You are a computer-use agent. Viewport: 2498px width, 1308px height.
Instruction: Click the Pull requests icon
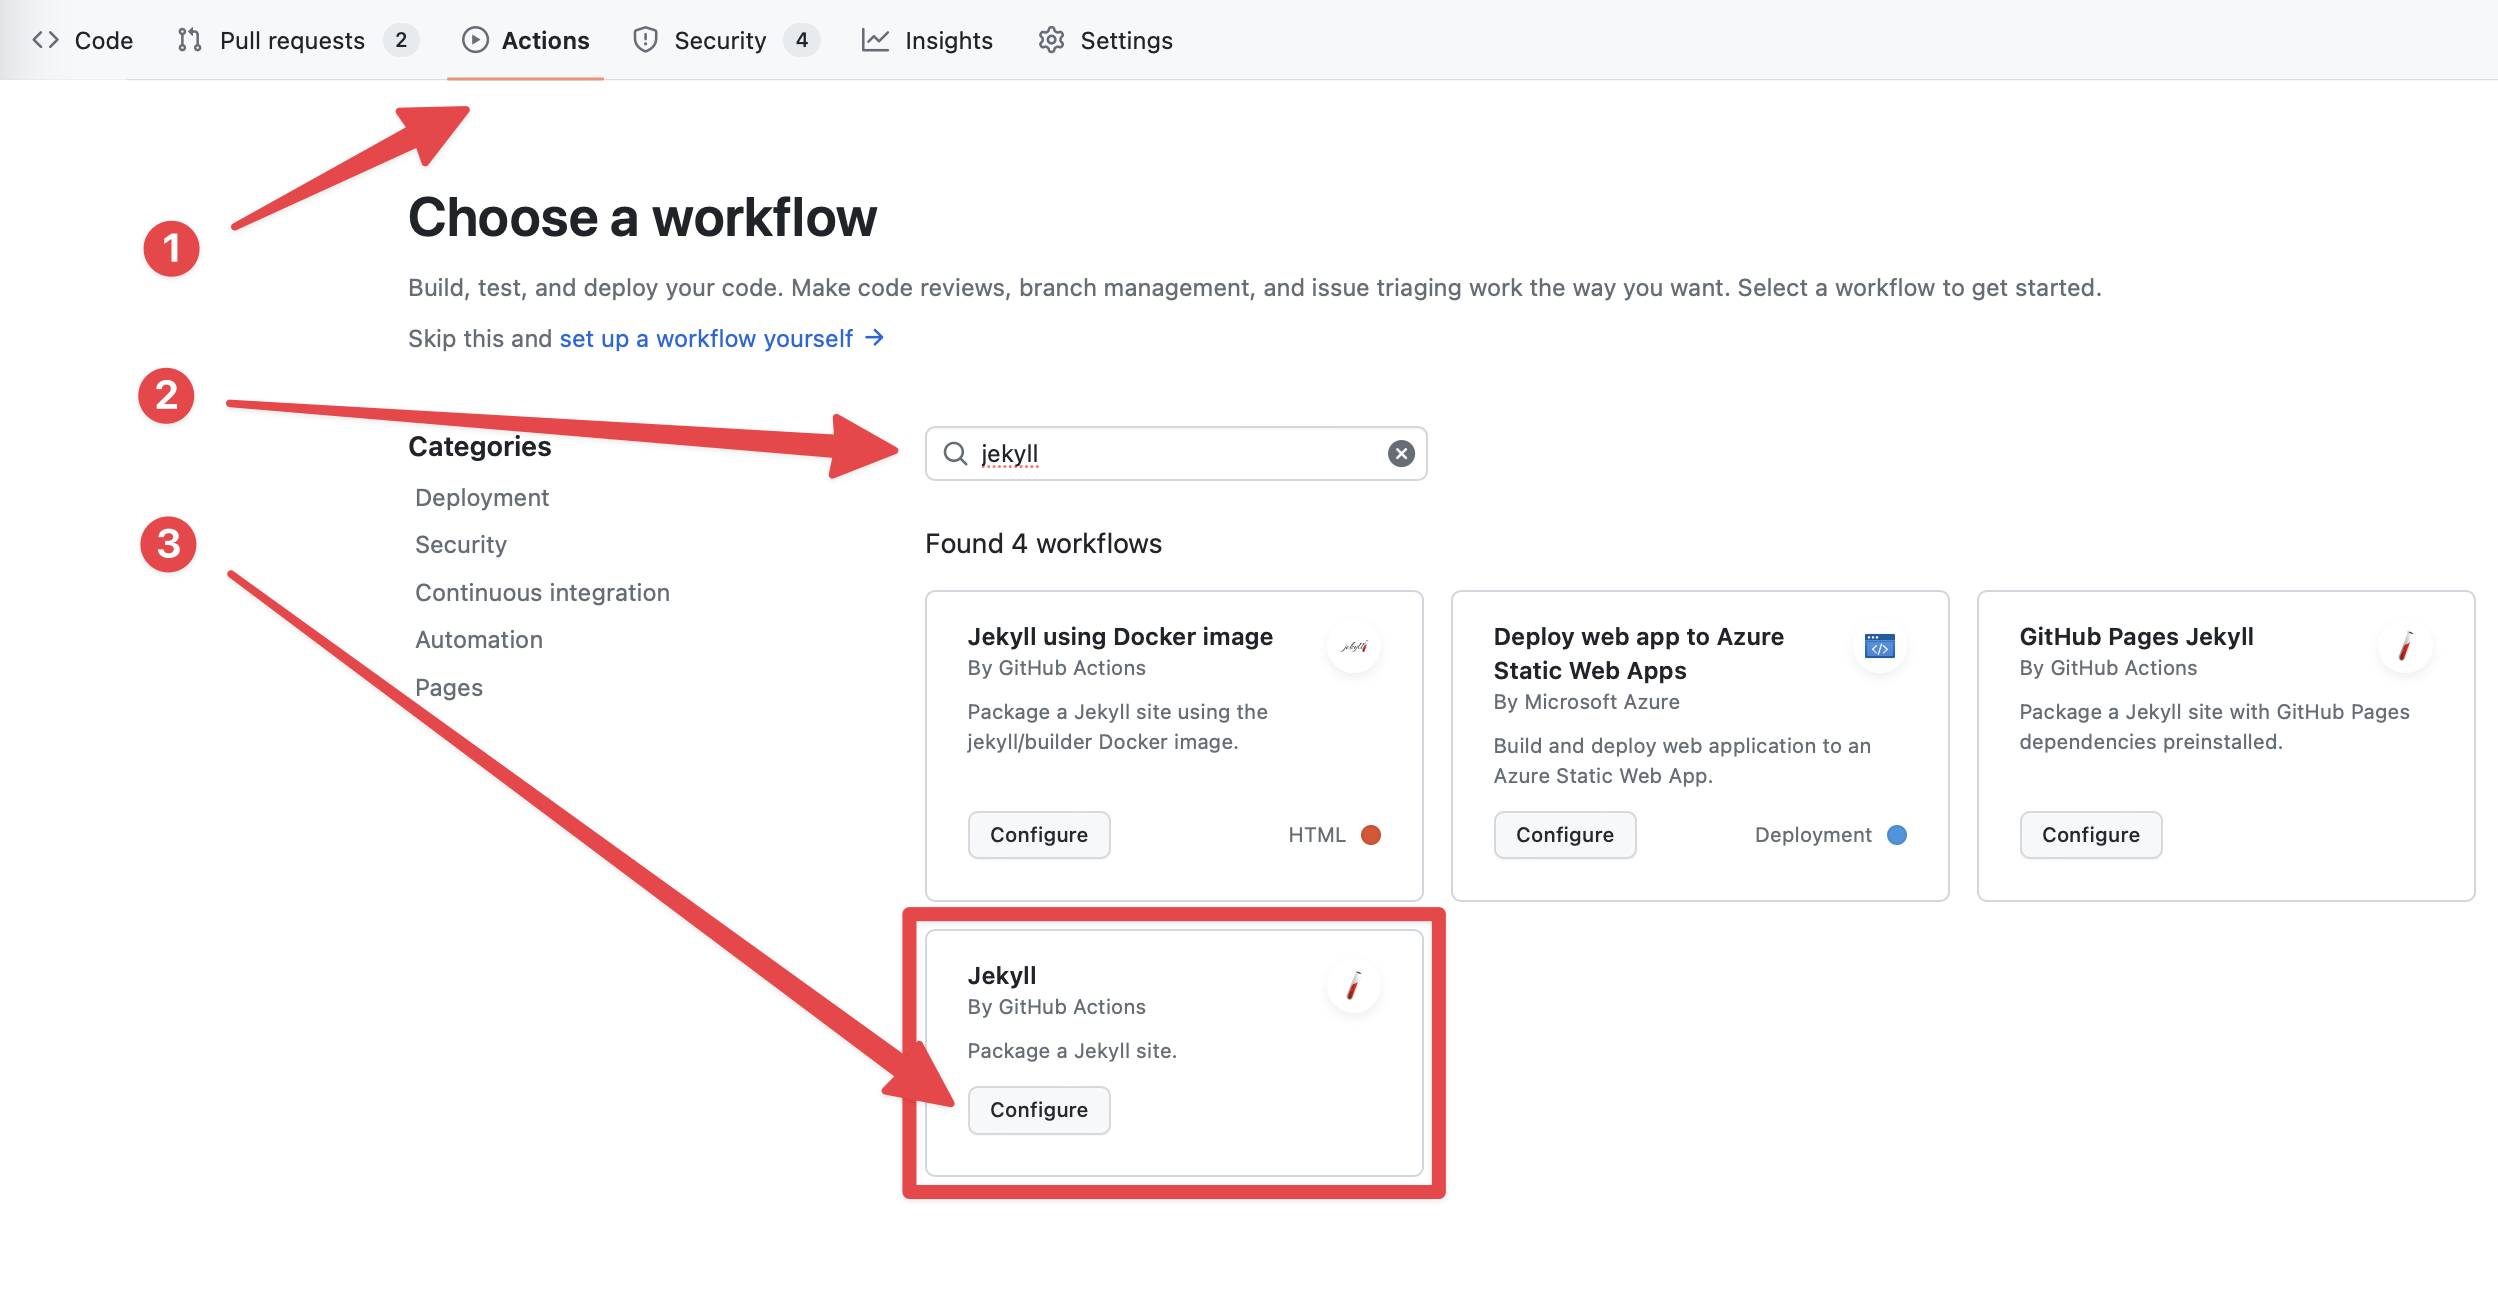coord(187,38)
